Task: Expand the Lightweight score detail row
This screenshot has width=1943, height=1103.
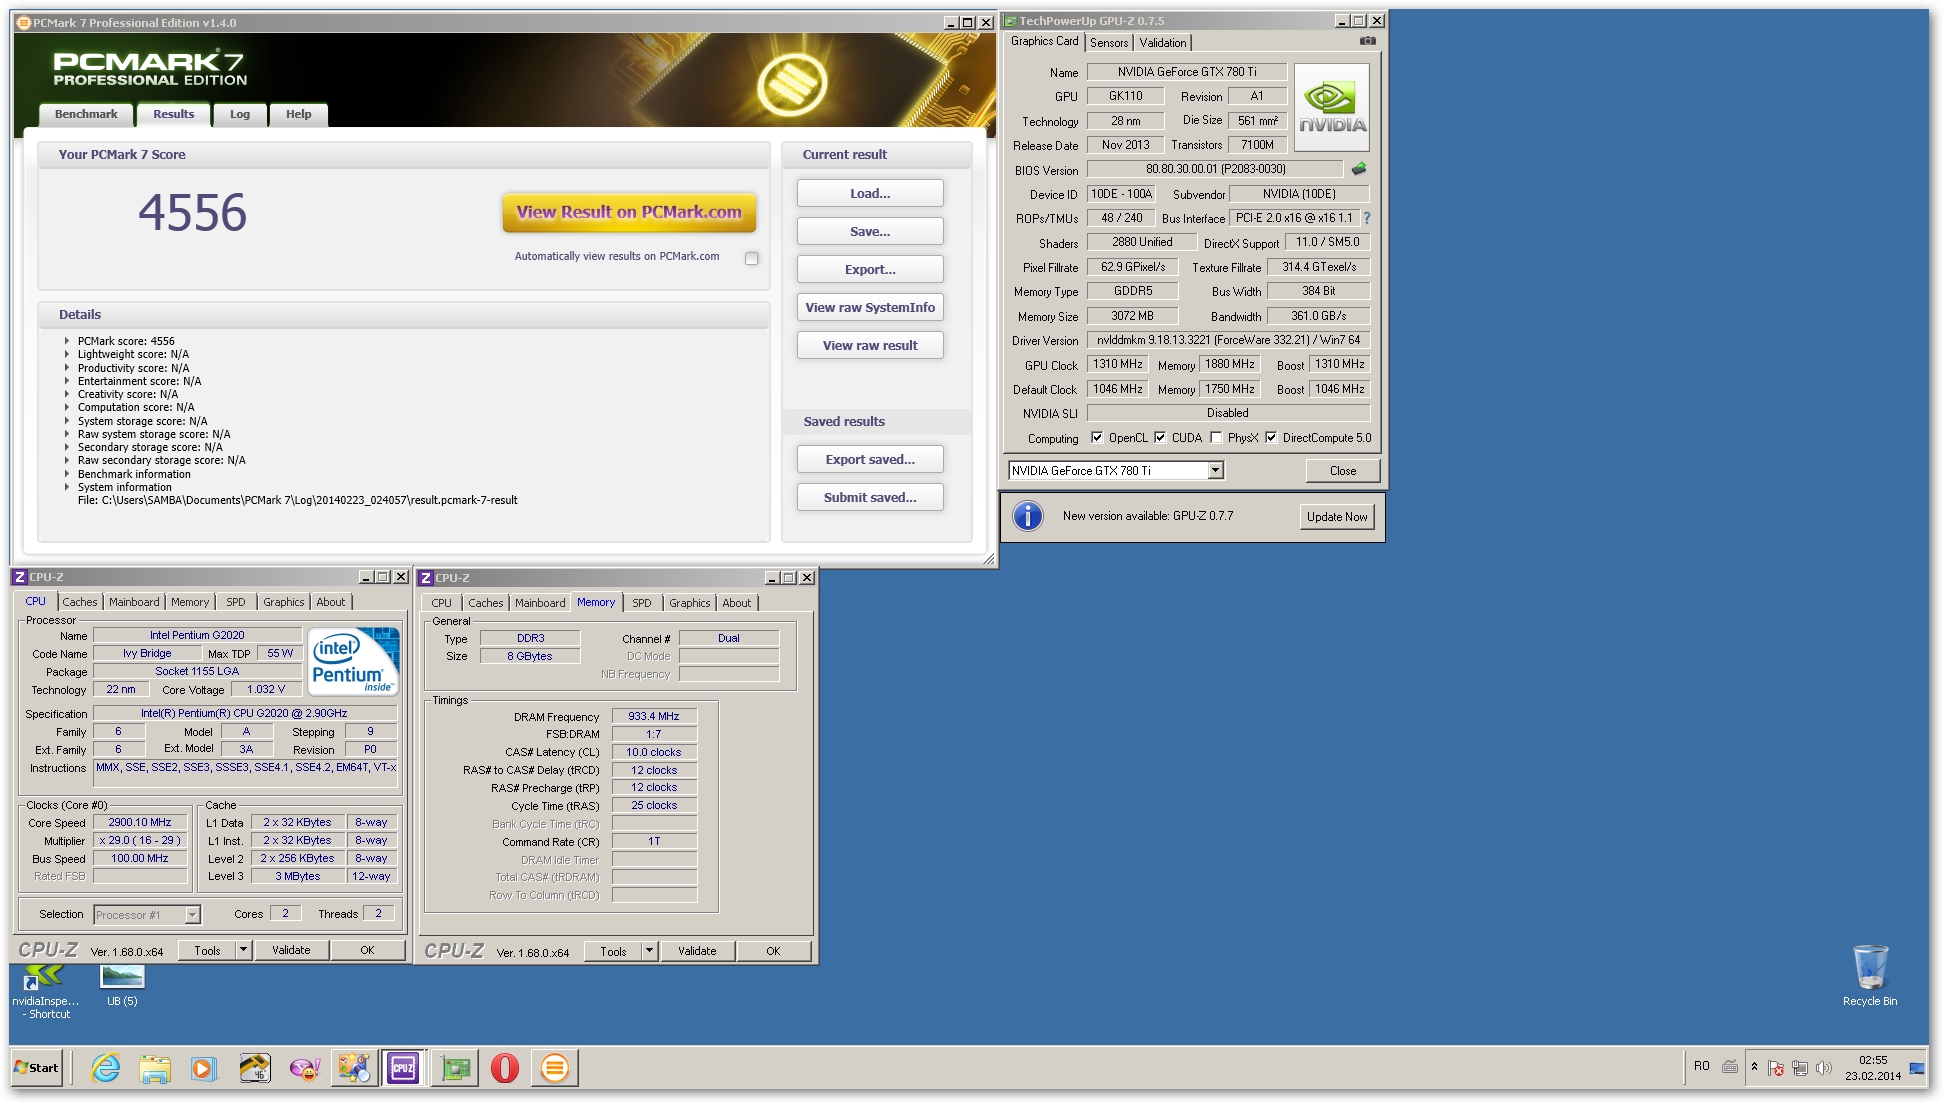Action: pos(67,354)
